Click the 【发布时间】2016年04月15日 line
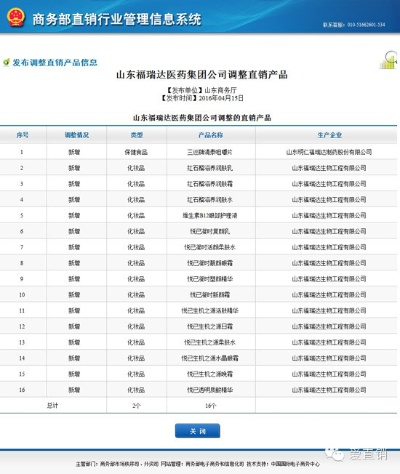This screenshot has height=474, width=400. (202, 98)
